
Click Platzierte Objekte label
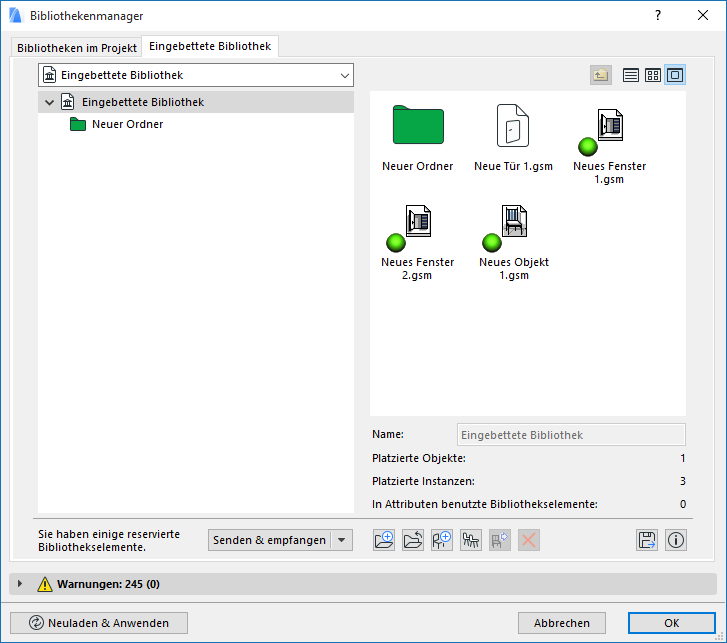[x=419, y=458]
